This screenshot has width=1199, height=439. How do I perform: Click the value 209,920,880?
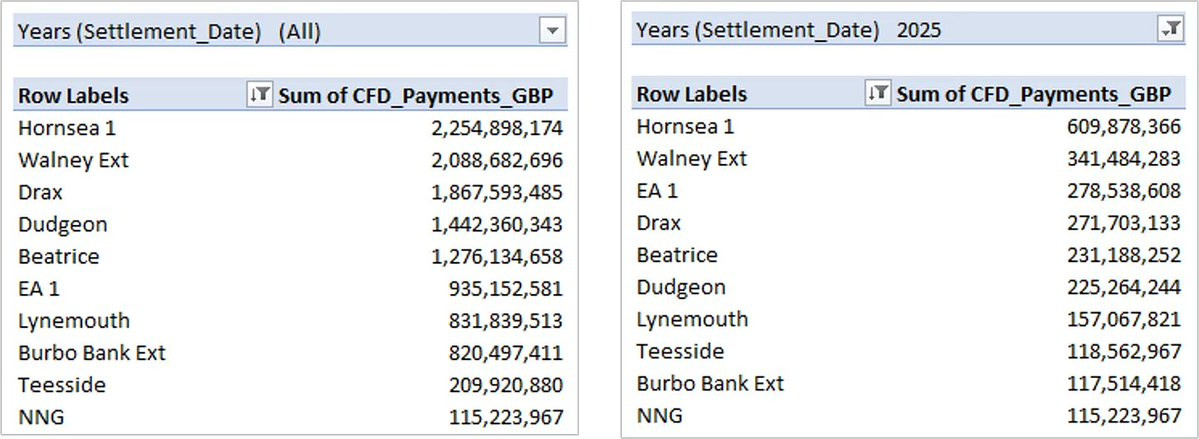tap(506, 385)
